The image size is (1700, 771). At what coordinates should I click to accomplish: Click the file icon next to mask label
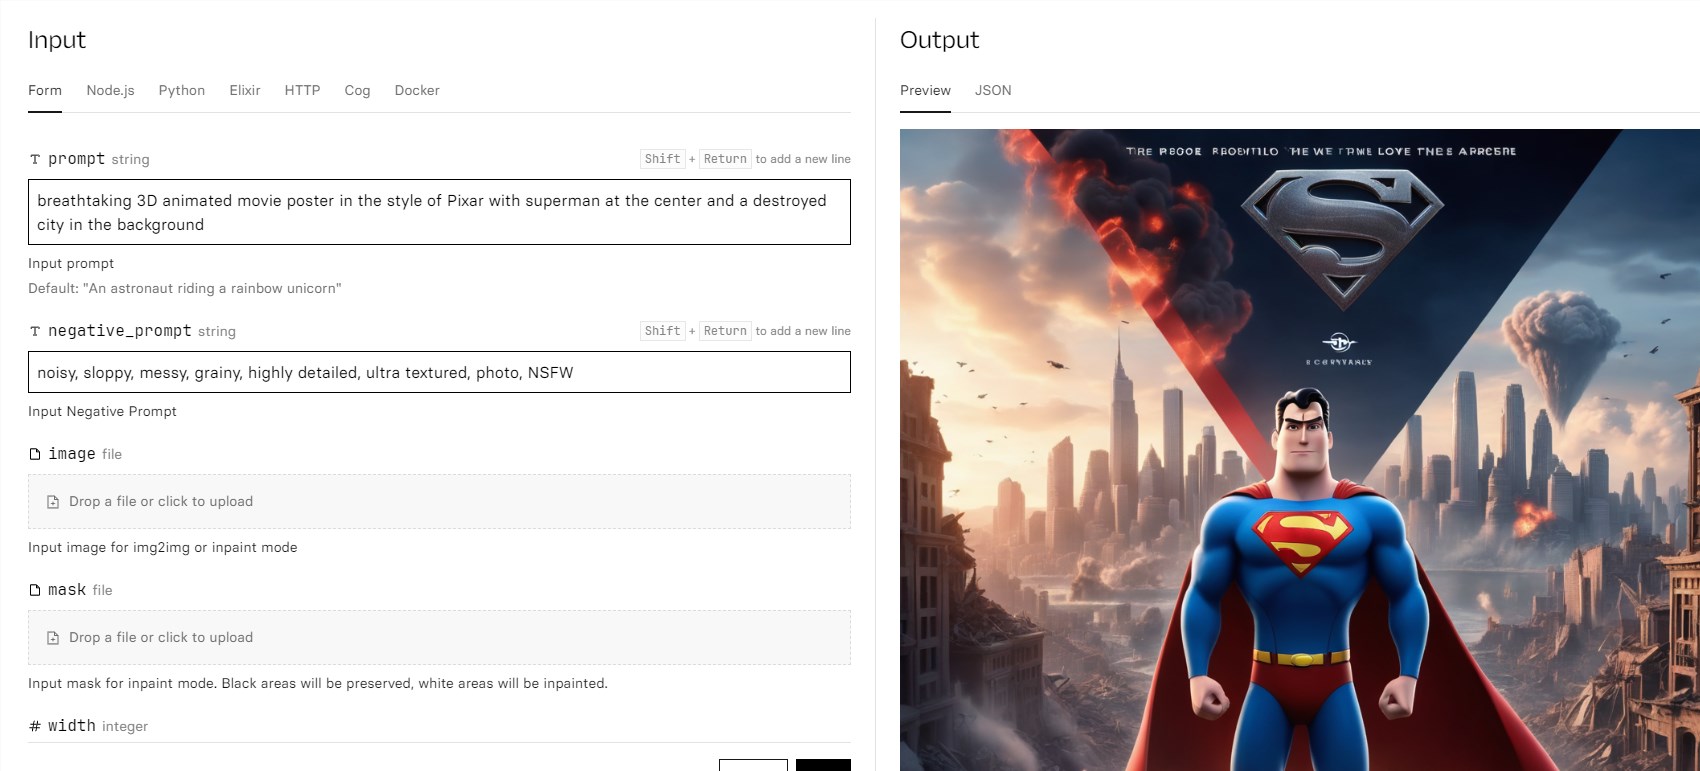(35, 590)
